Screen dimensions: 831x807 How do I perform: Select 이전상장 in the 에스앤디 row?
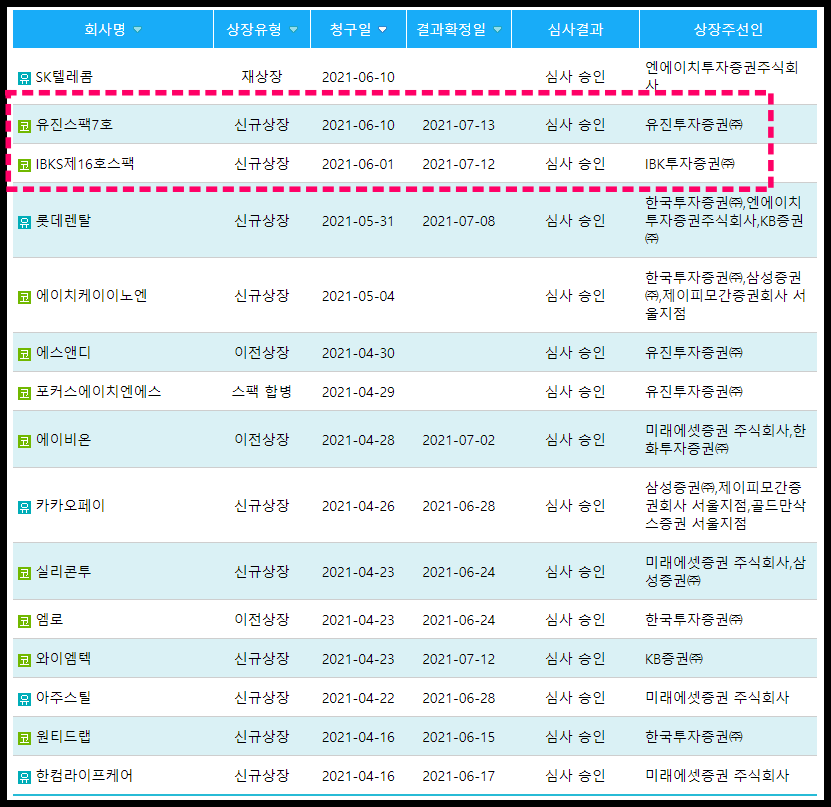tap(262, 353)
